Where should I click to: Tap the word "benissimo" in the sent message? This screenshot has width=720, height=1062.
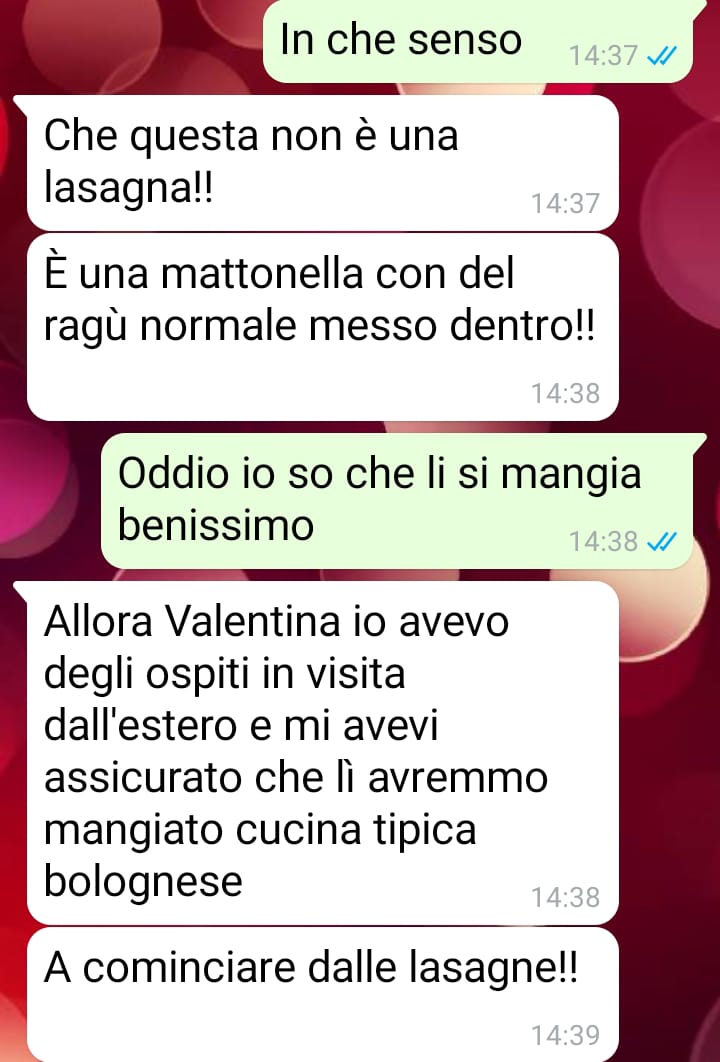(216, 525)
